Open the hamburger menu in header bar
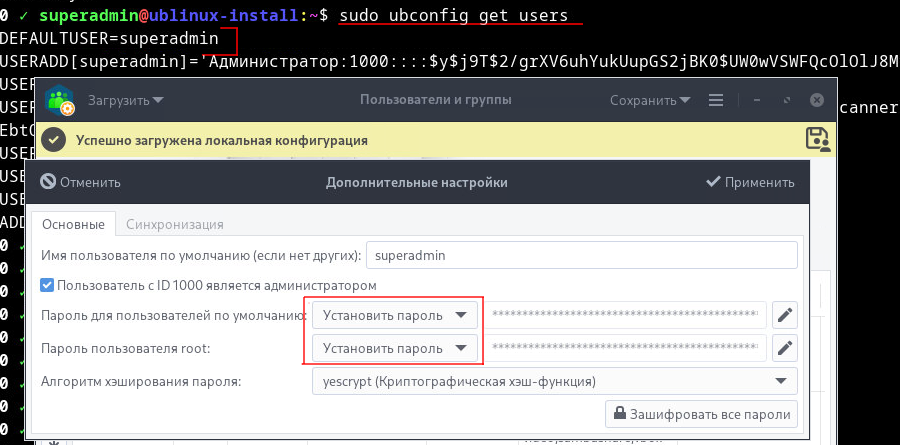Screen dimensions: 900x445 (715, 100)
